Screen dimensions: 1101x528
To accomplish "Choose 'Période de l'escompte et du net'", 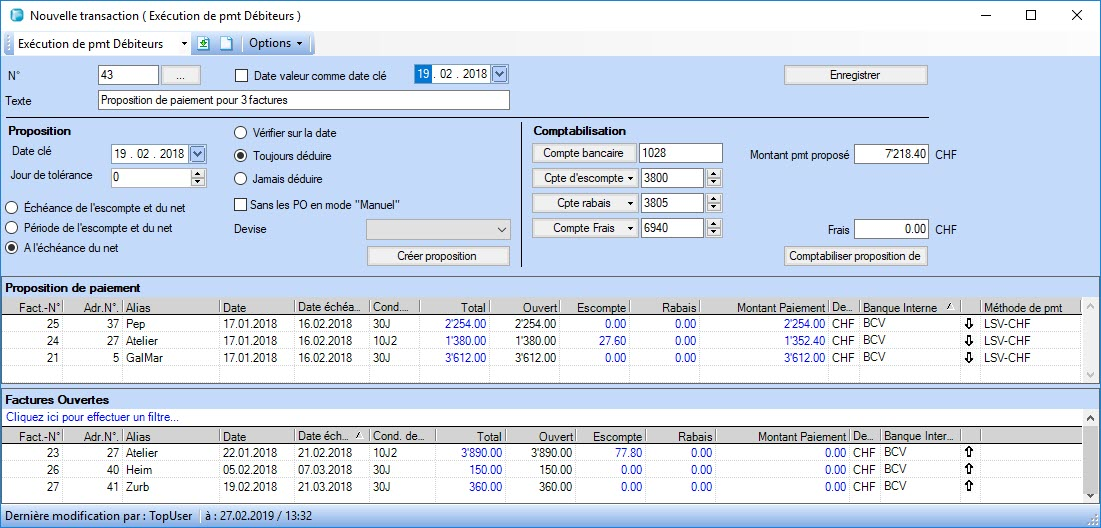I will pyautogui.click(x=13, y=228).
